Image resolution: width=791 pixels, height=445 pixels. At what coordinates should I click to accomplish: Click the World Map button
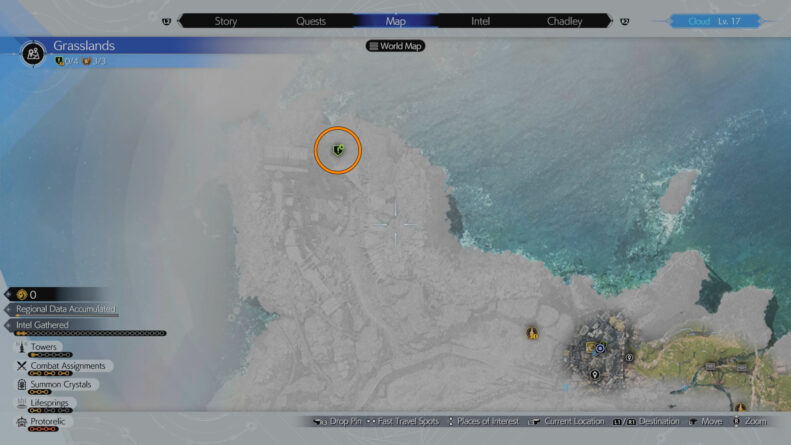[395, 46]
